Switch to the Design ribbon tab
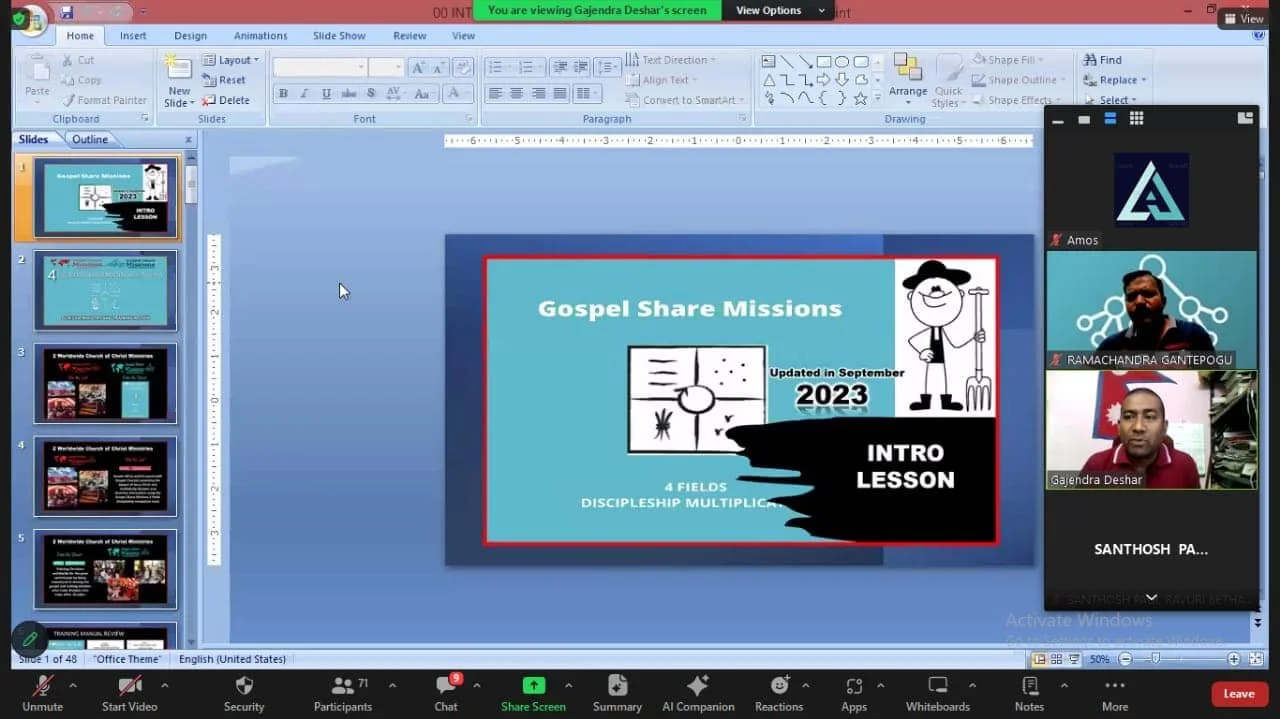This screenshot has height=719, width=1280. pos(190,36)
